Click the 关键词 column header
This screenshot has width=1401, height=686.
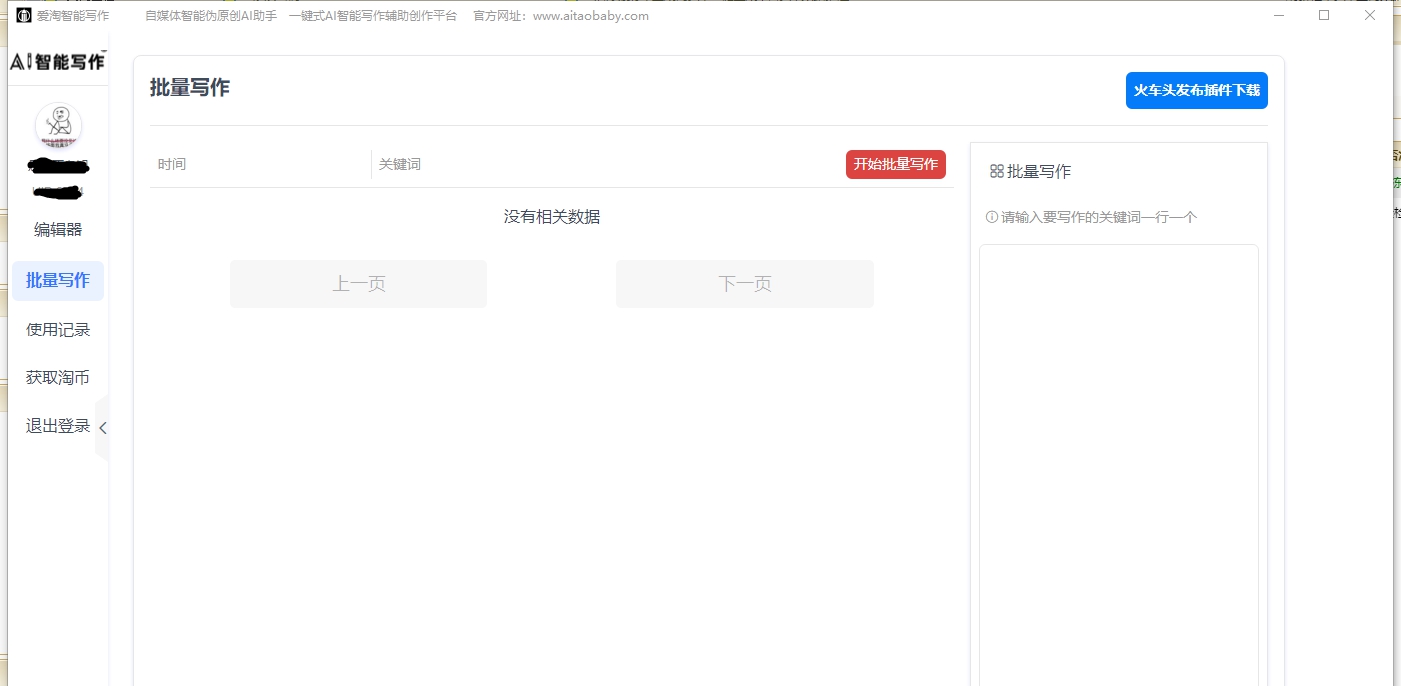(x=400, y=164)
